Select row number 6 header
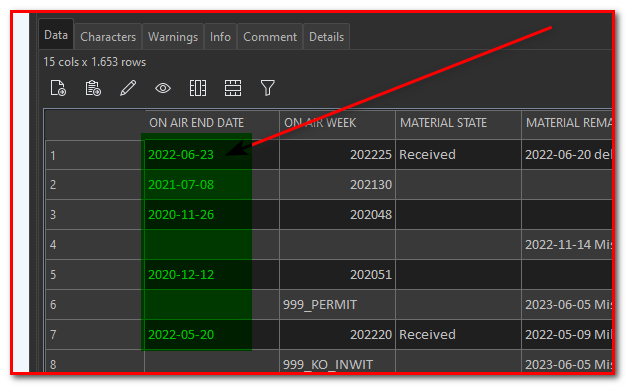 pyautogui.click(x=95, y=305)
